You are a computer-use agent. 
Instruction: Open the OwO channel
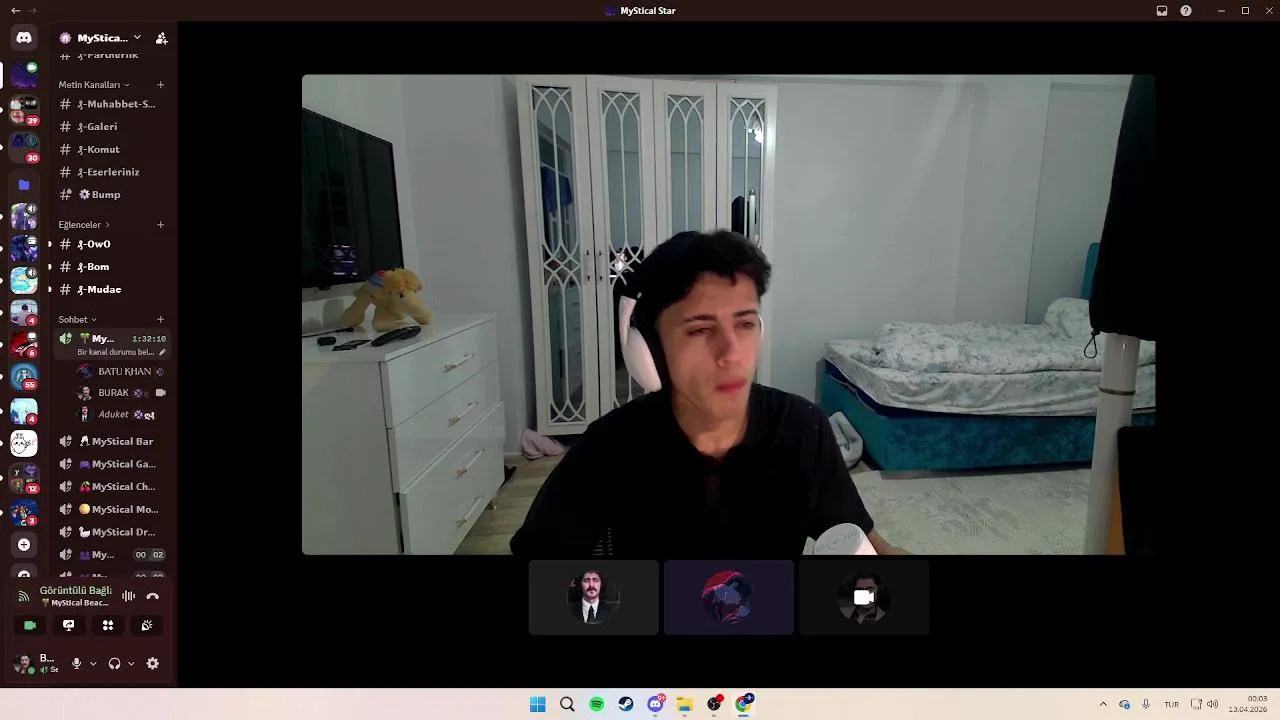(x=112, y=244)
